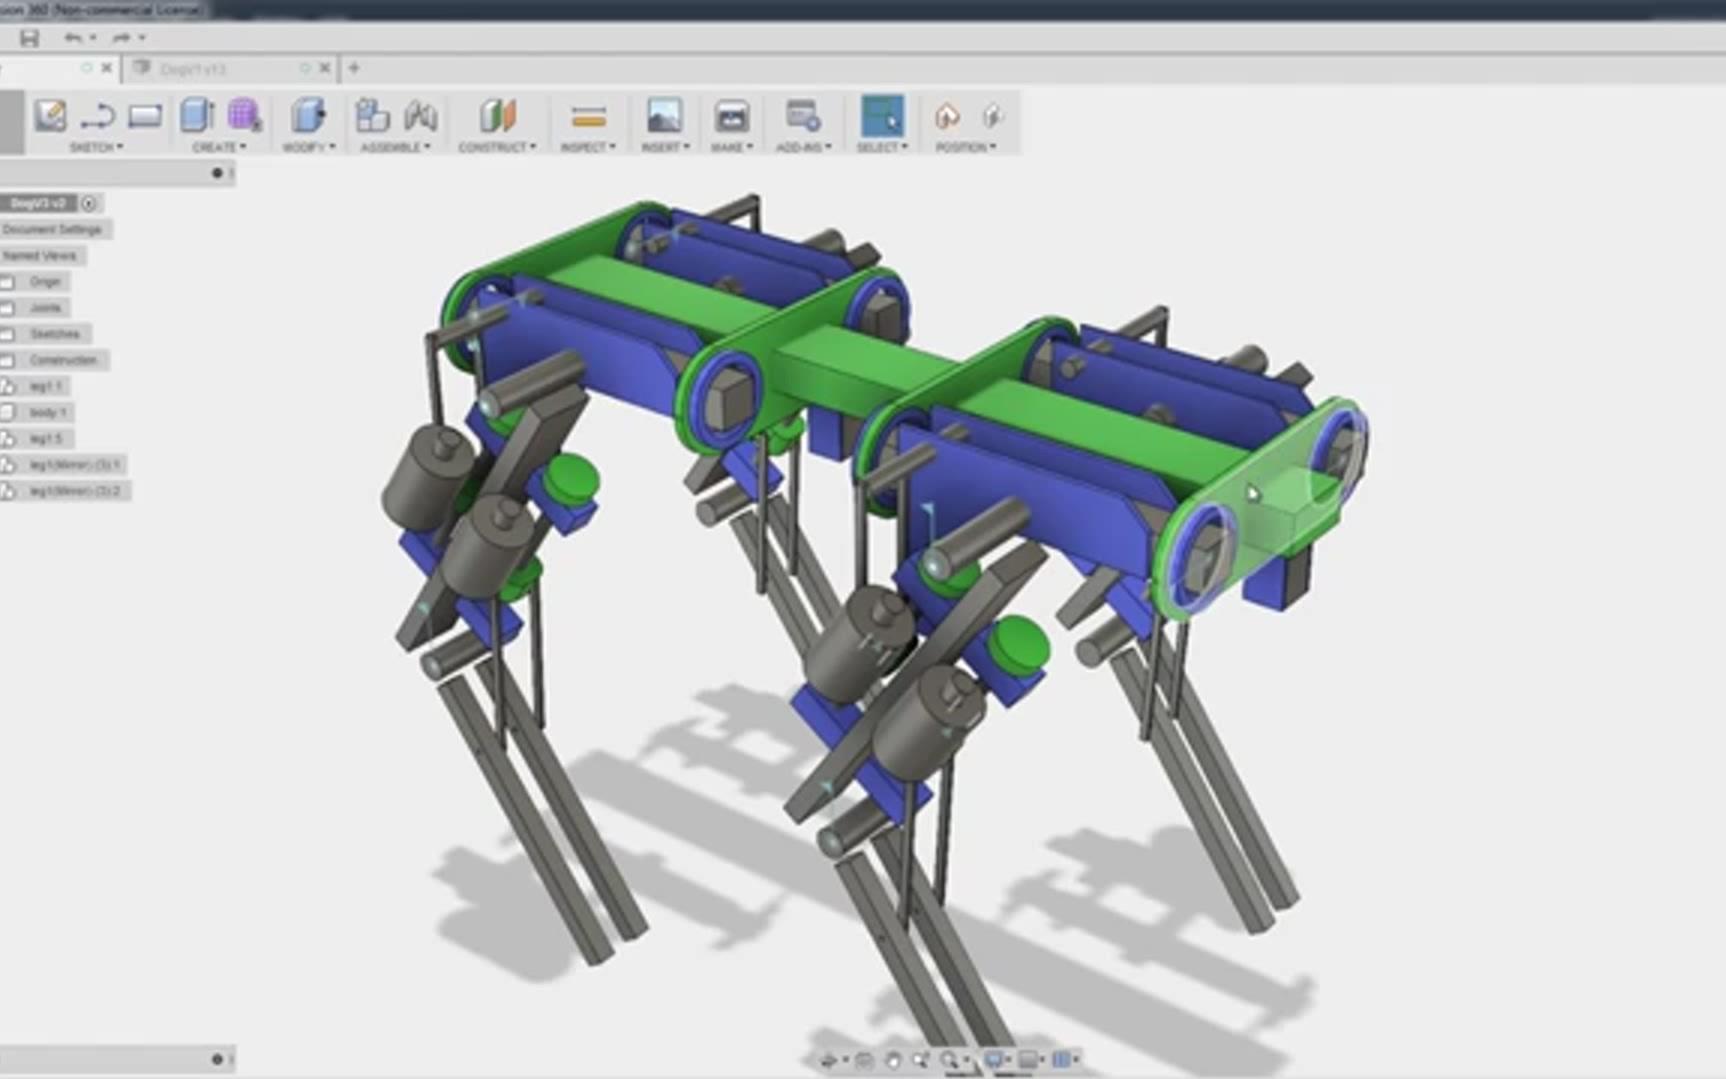Click the Save icon in the top bar
The height and width of the screenshot is (1079, 1726).
(29, 38)
